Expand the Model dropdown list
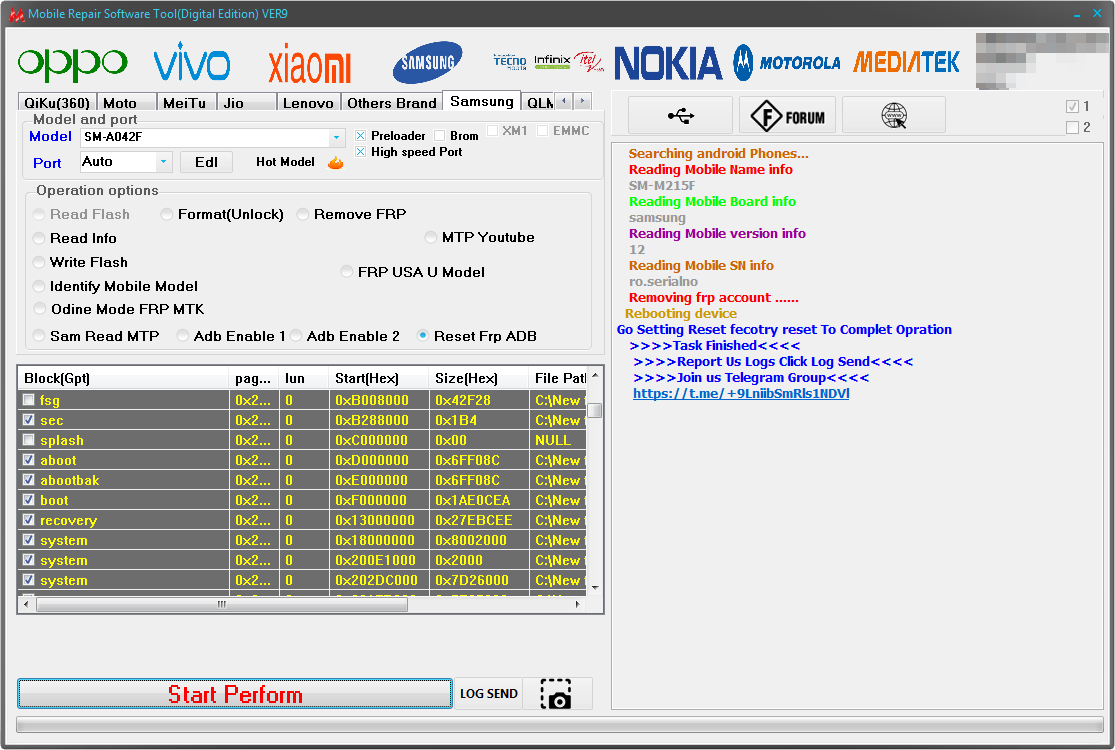This screenshot has width=1115, height=750. pos(336,138)
